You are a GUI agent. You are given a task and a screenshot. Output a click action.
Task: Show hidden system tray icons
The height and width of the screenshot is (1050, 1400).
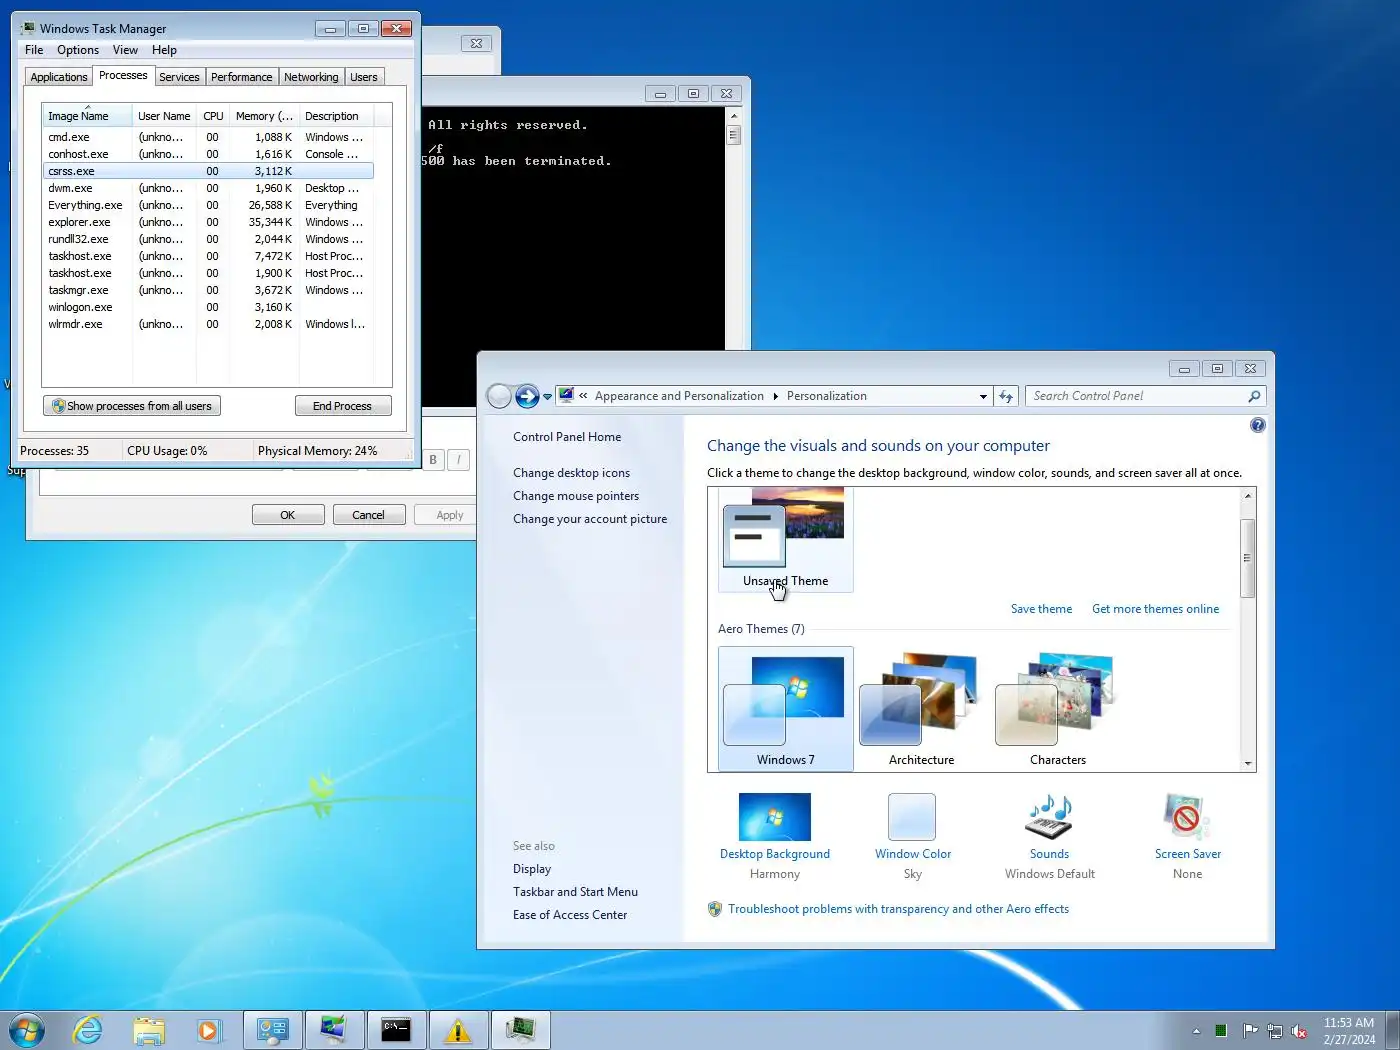click(1196, 1031)
